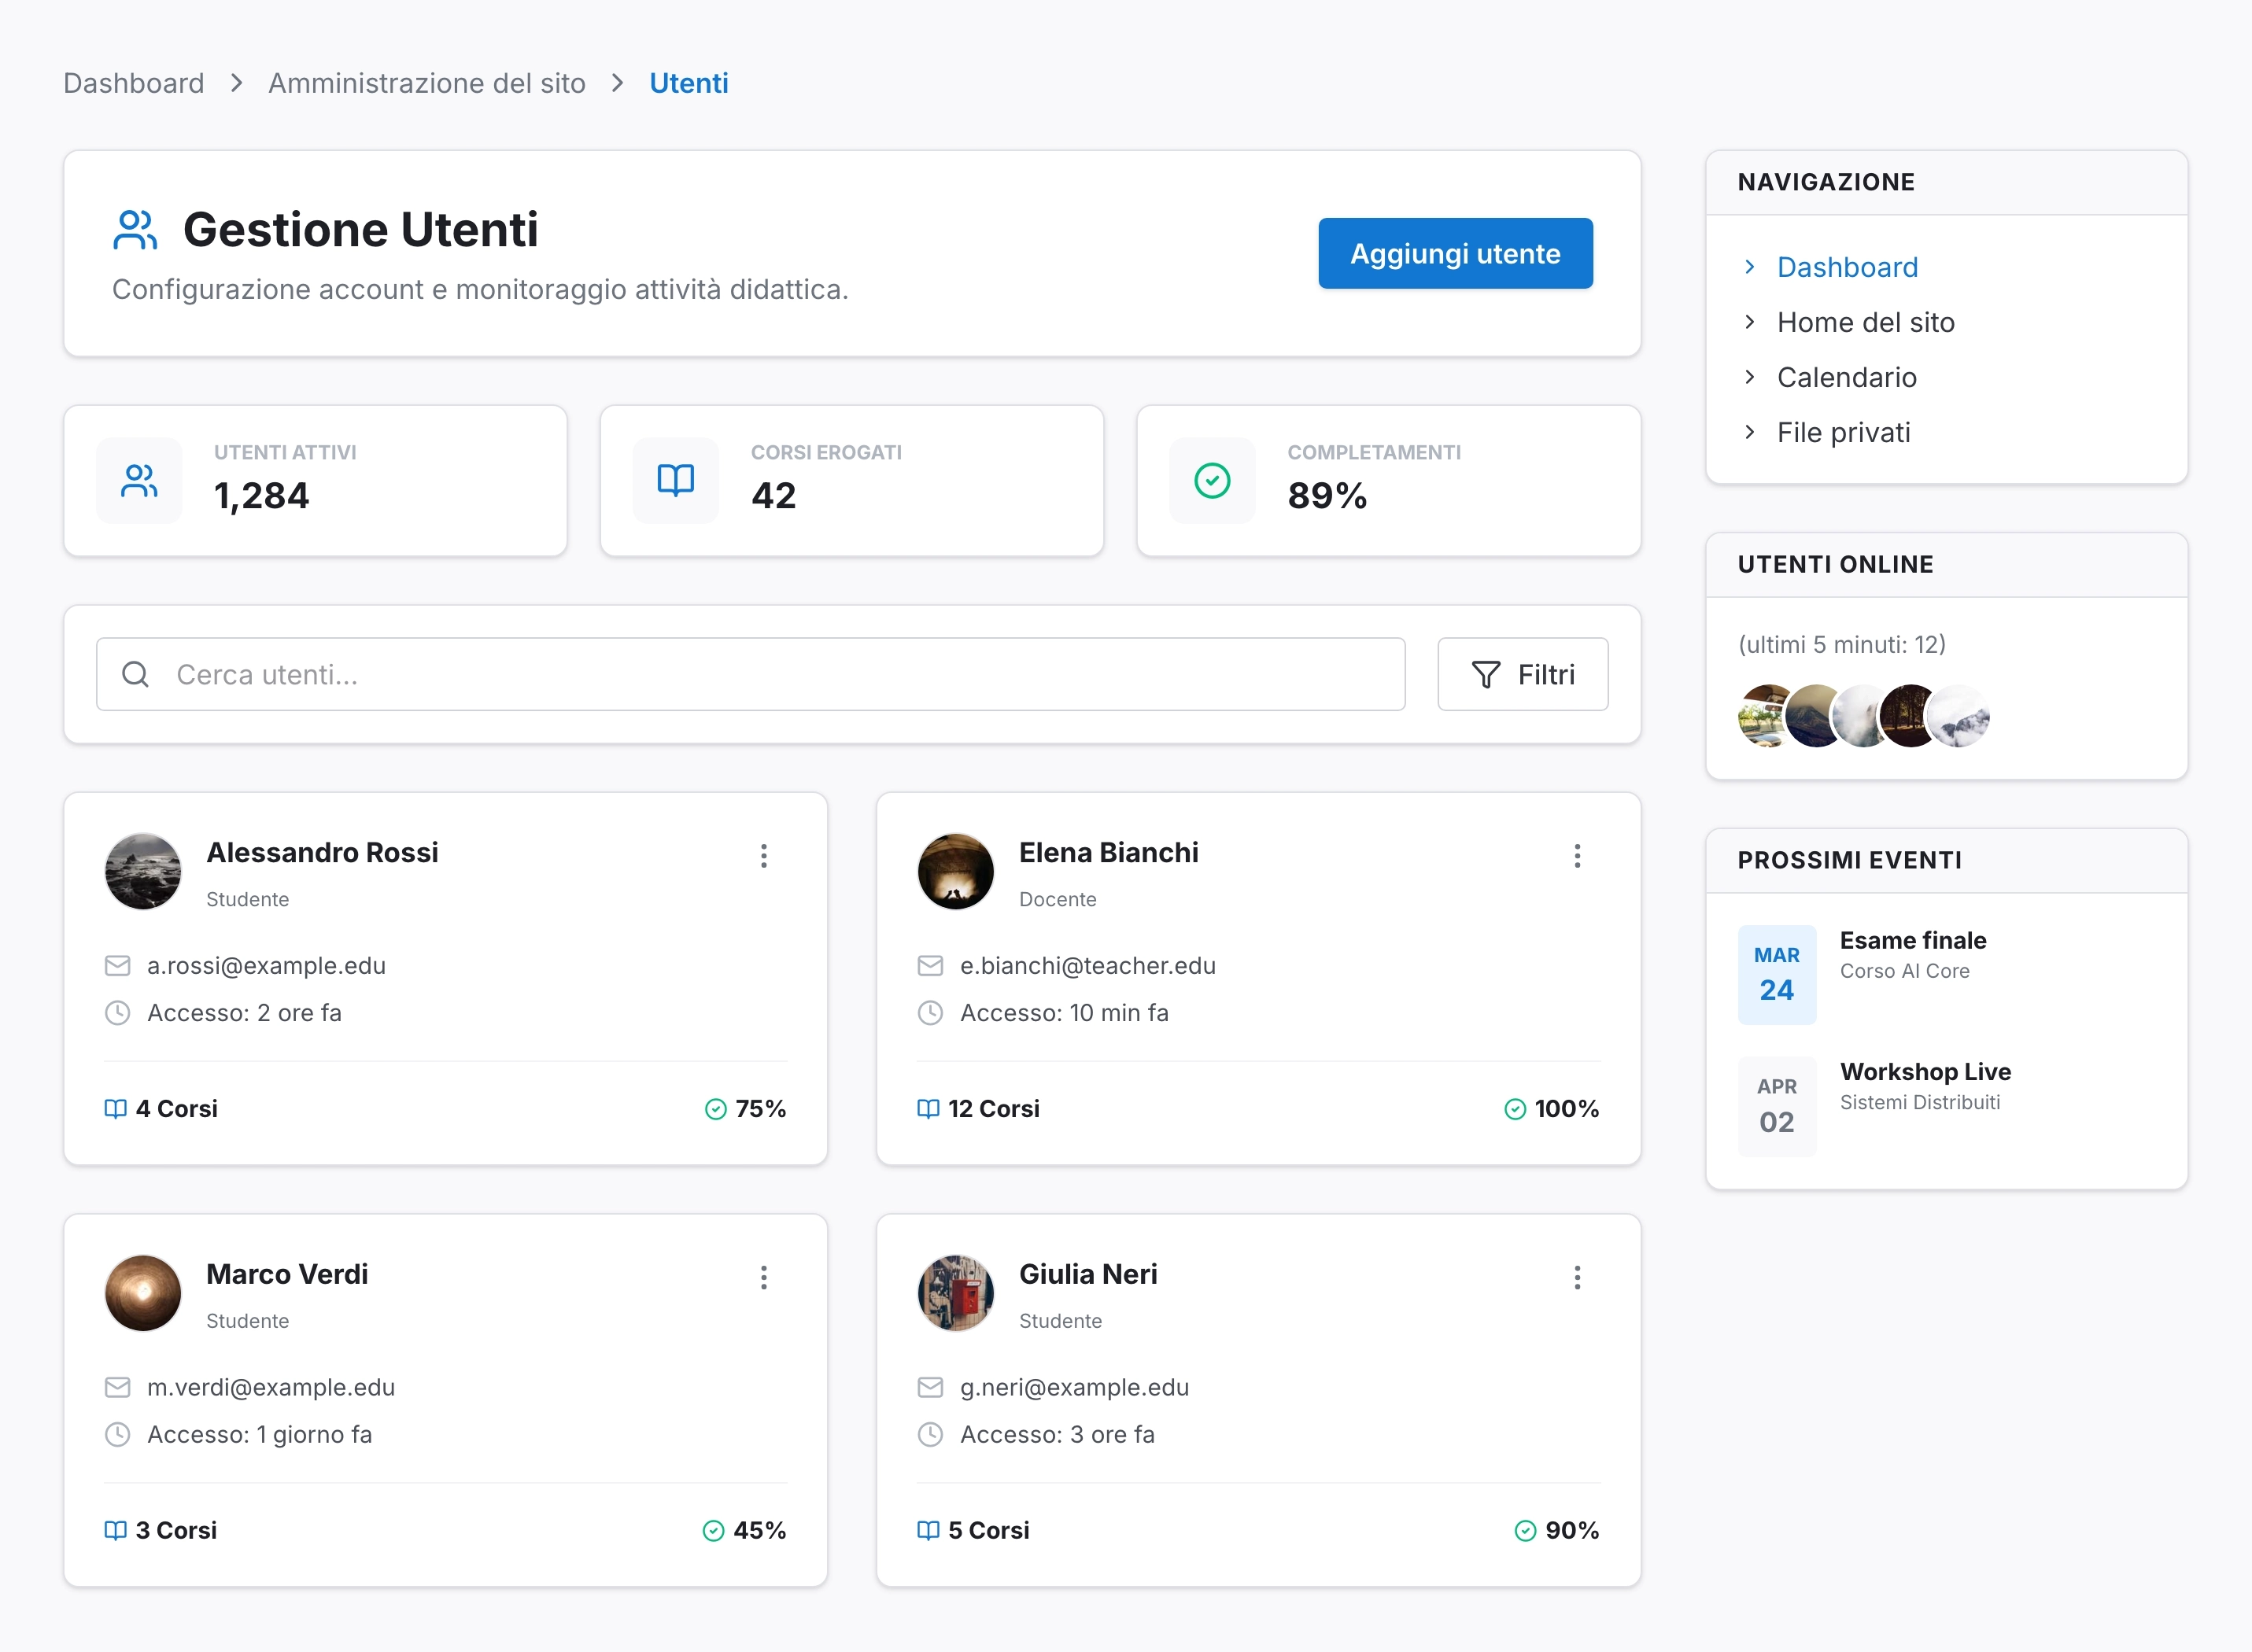2252x1652 pixels.
Task: Open the menu on Alessandro Rossi's card
Action: tap(764, 856)
